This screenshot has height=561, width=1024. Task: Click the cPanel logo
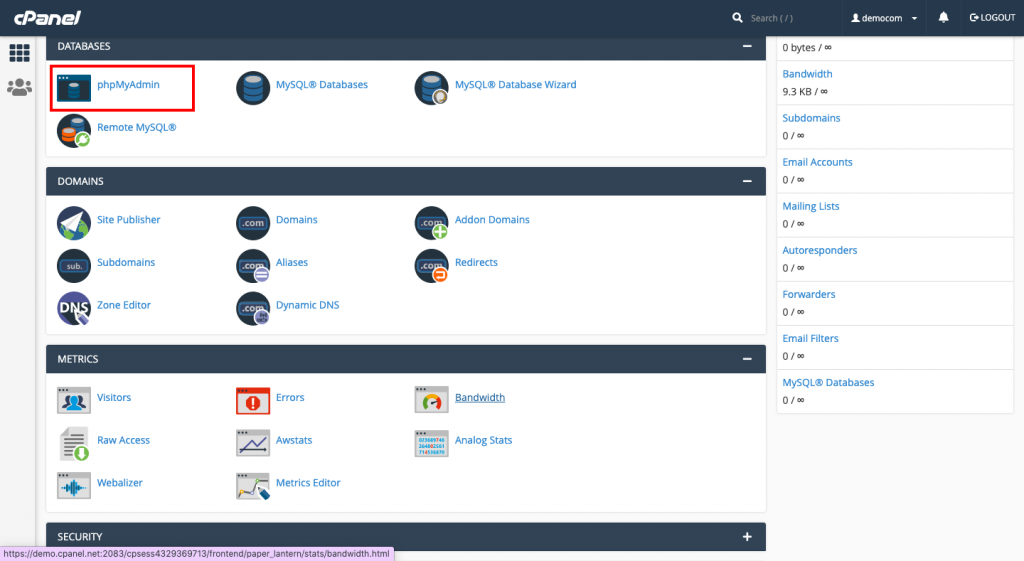coord(47,18)
